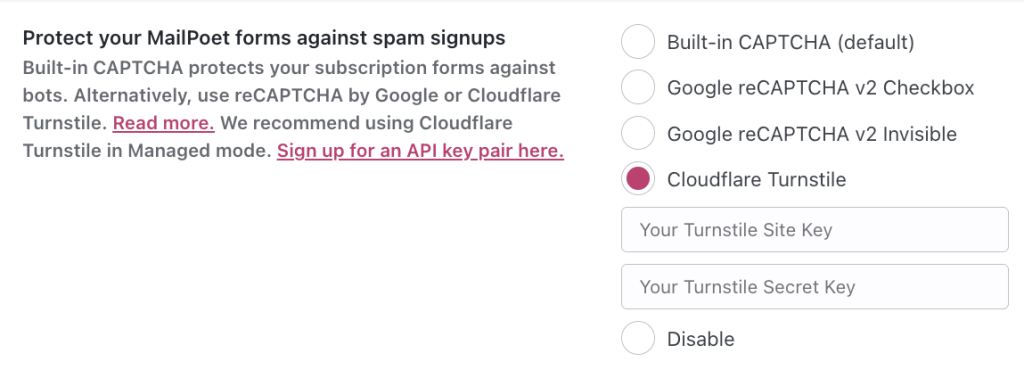Screen dimensions: 1024x378
Task: Click the "Google reCAPTCHA v2 Checkbox" label text
Action: (820, 87)
